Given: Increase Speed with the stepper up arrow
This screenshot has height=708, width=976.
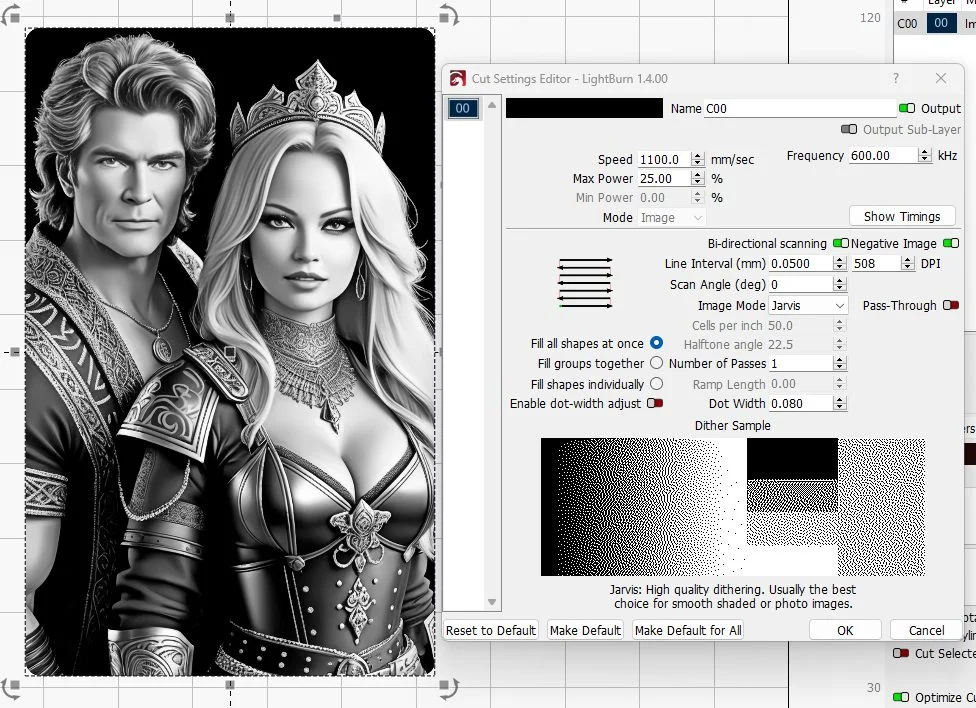Looking at the screenshot, I should point(698,155).
